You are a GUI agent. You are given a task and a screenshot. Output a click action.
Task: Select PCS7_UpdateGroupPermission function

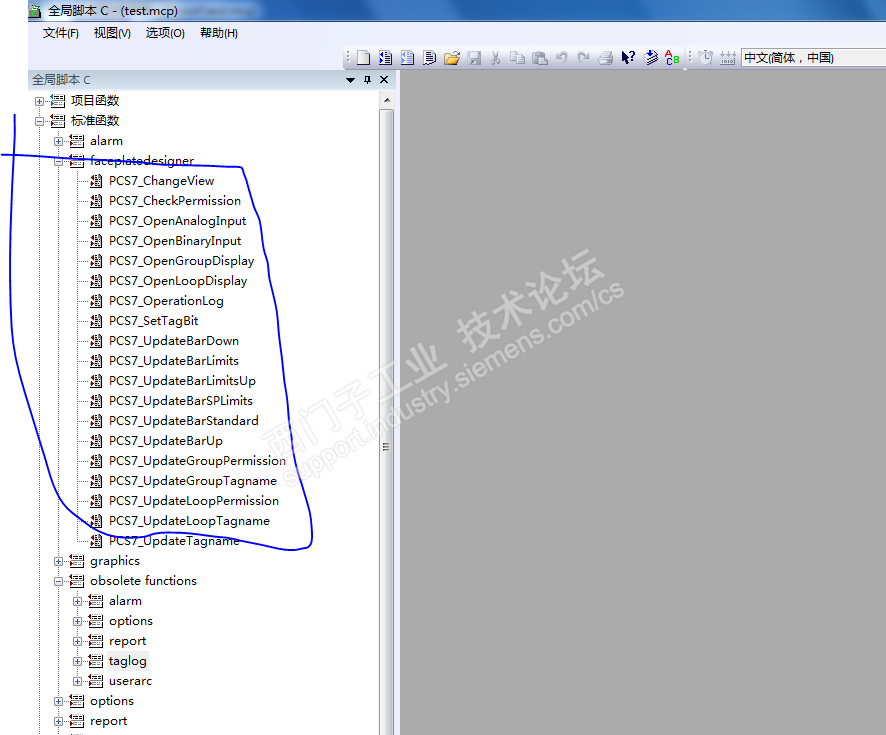pyautogui.click(x=197, y=461)
